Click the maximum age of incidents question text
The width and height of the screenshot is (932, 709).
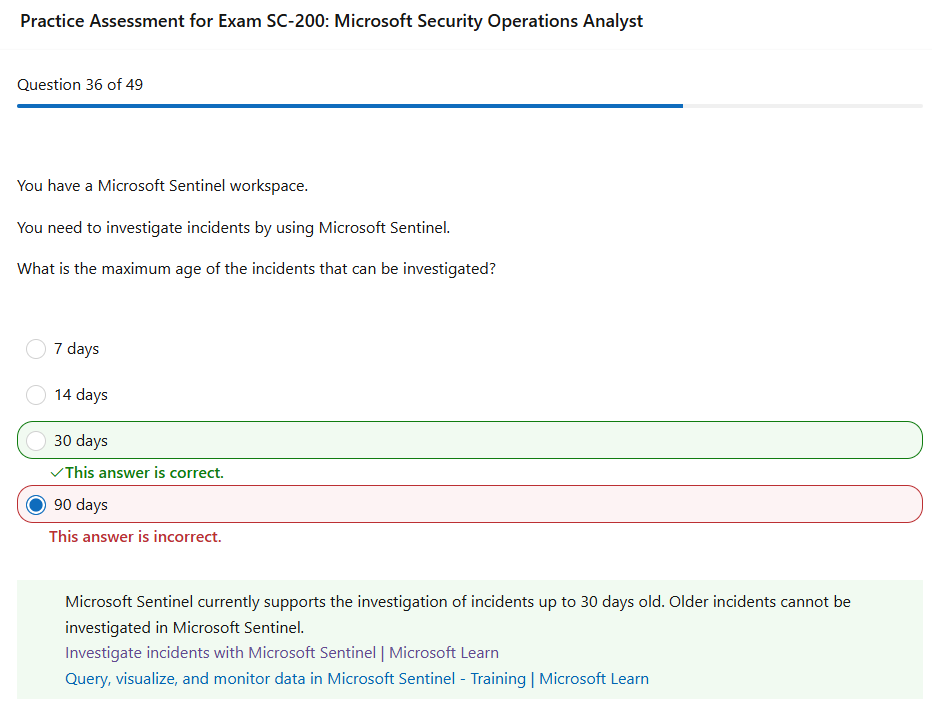[x=256, y=270]
